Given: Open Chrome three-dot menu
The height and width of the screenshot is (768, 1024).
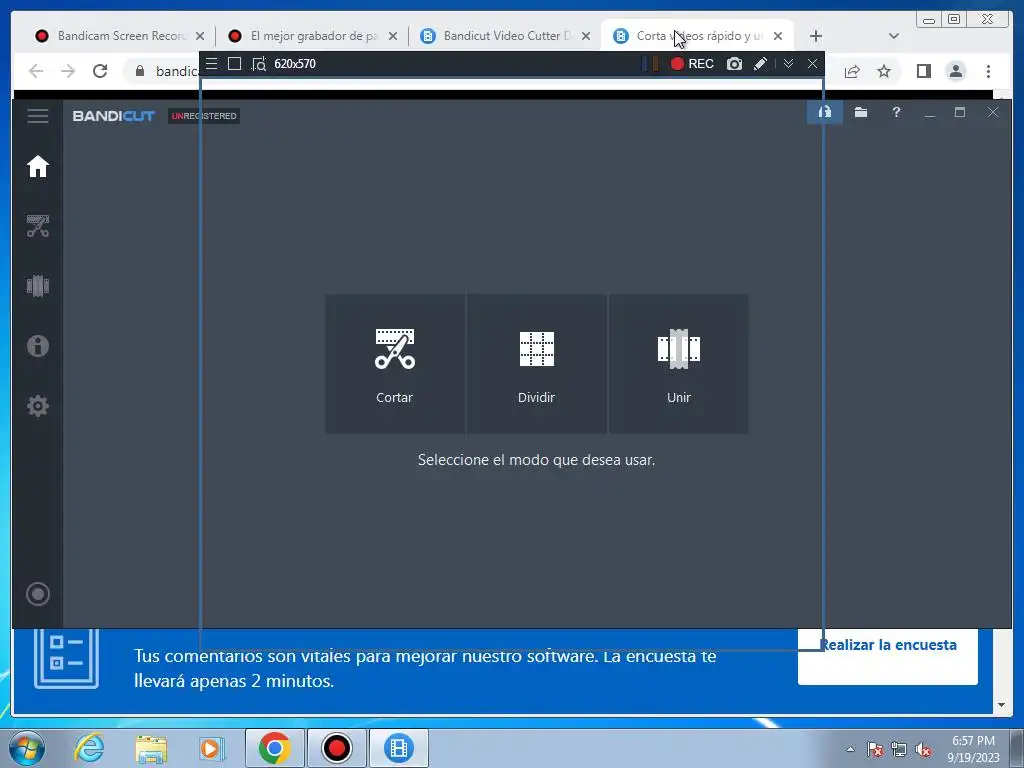Looking at the screenshot, I should point(988,71).
